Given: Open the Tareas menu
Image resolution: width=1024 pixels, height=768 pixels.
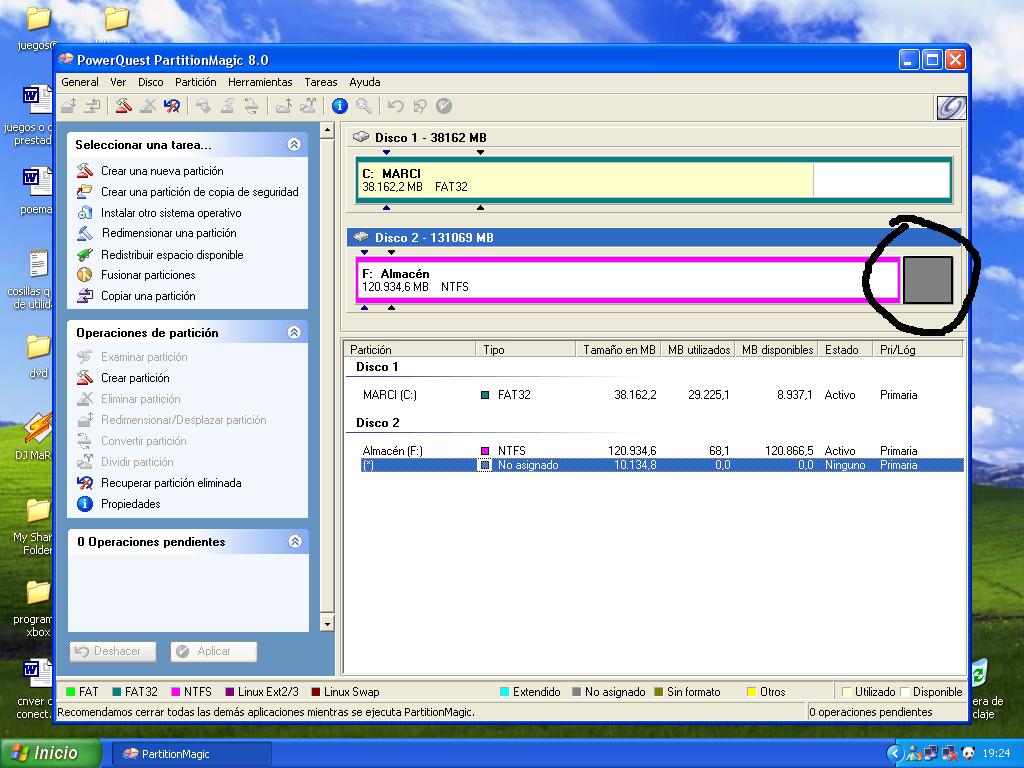Looking at the screenshot, I should click(x=321, y=82).
